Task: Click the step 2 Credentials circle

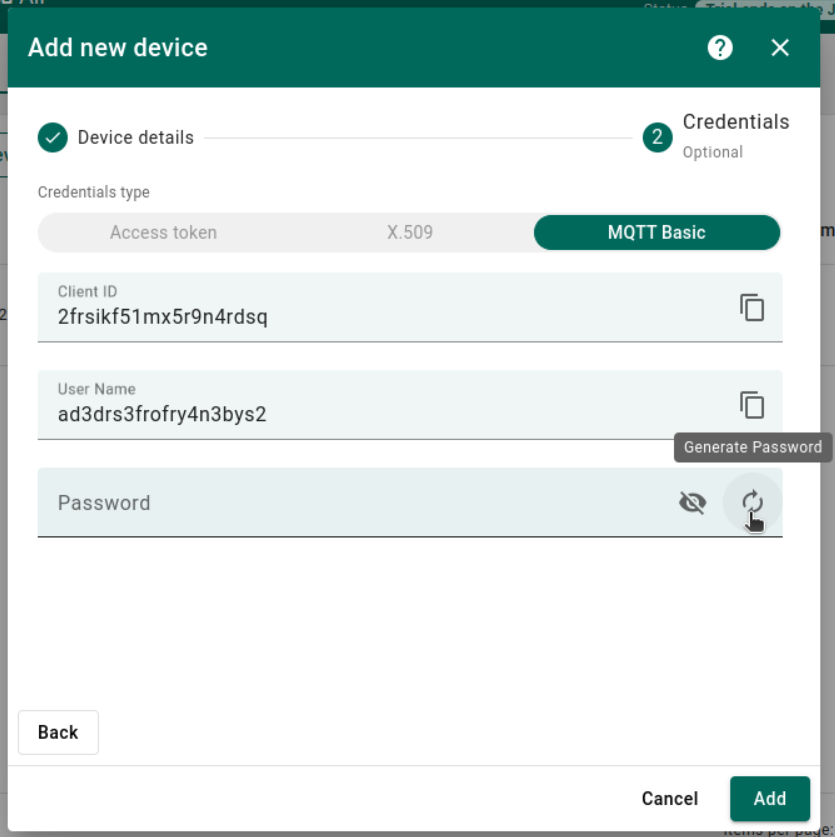Action: (657, 138)
